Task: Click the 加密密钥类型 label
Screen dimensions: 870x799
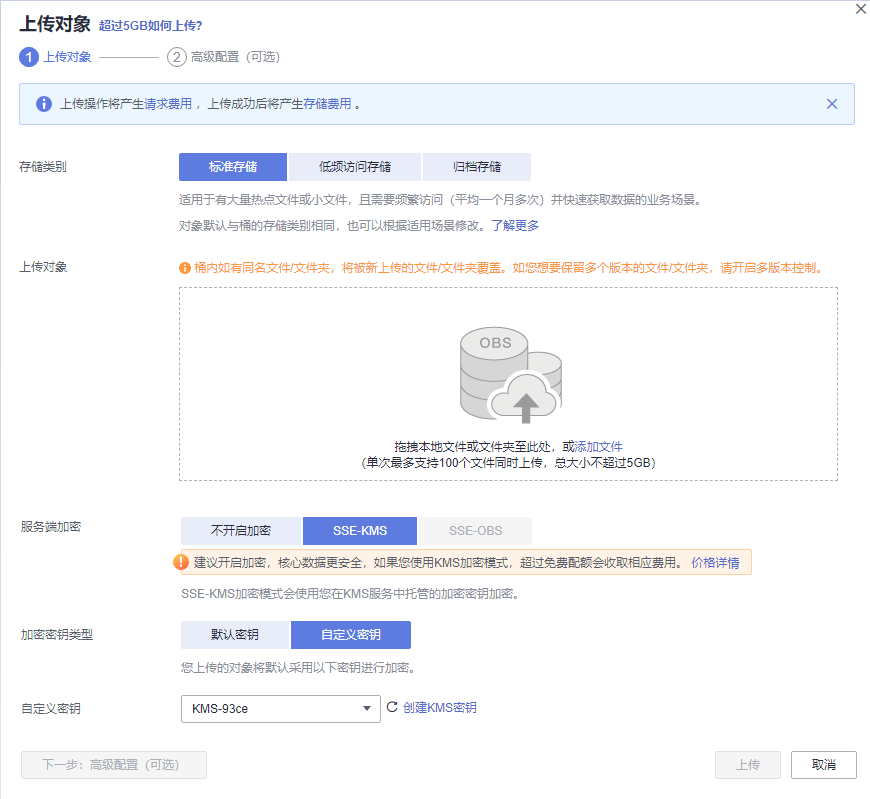Action: point(57,635)
